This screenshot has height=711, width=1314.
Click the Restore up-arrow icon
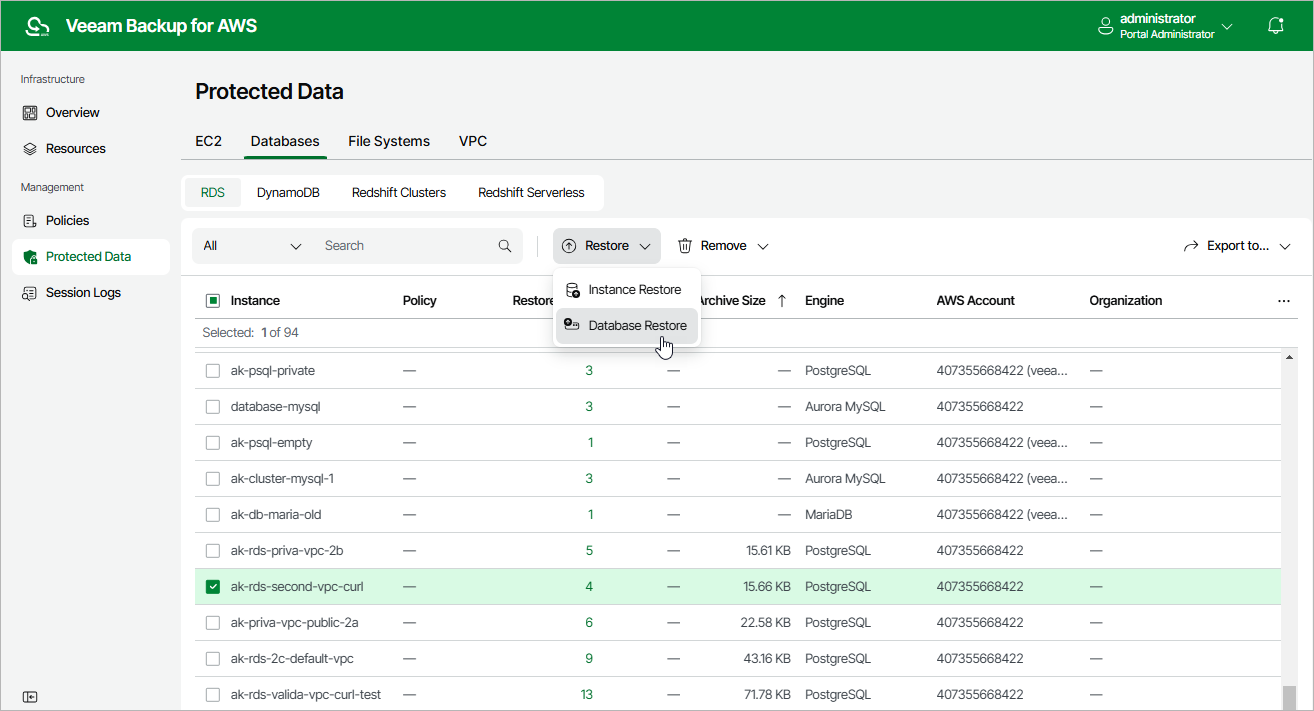569,246
